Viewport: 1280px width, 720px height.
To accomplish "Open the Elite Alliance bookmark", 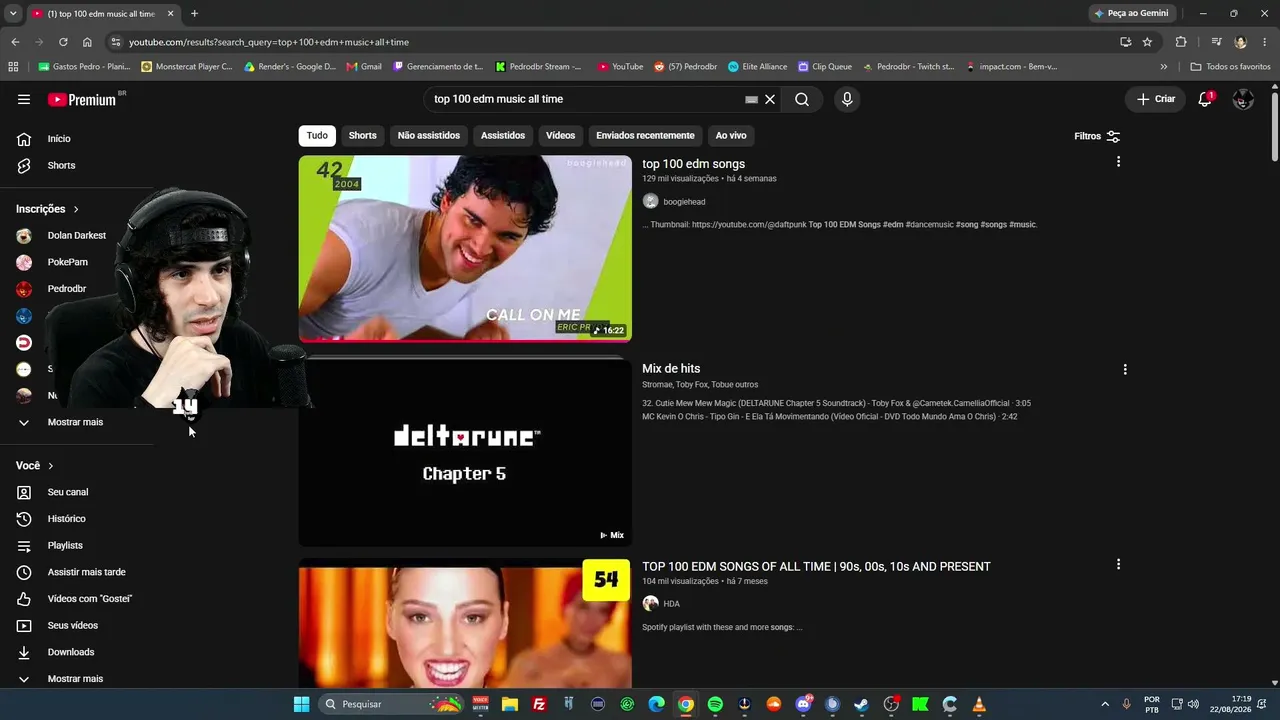I will [758, 67].
